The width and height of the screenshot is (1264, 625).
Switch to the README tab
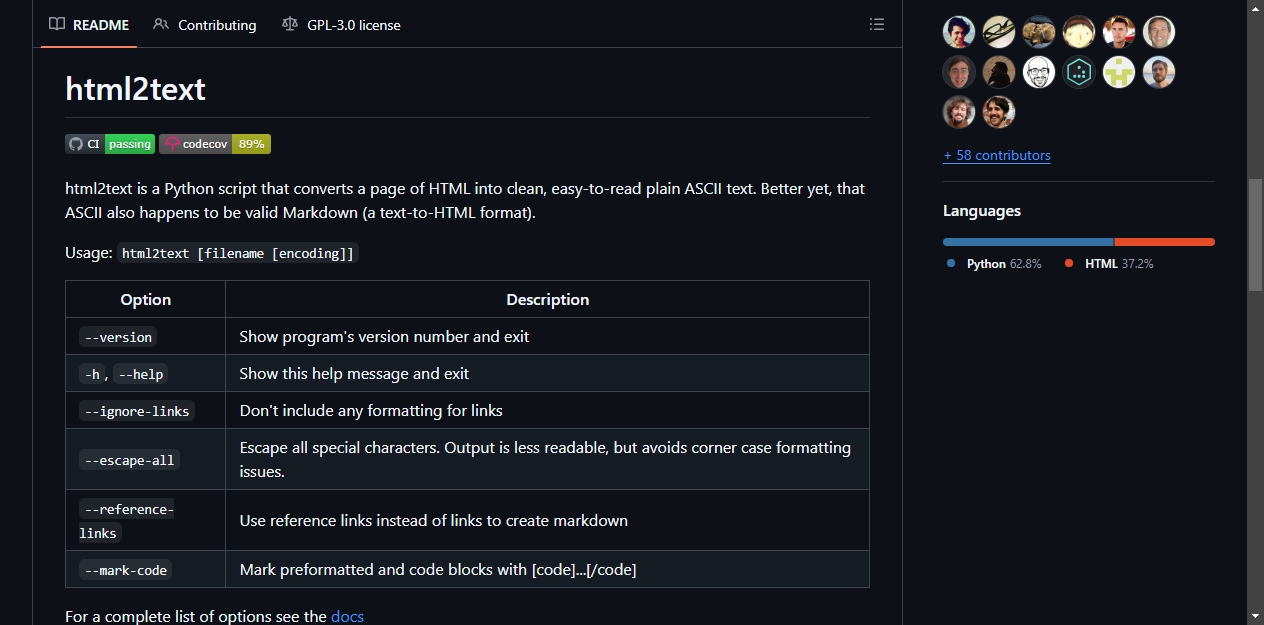[89, 25]
